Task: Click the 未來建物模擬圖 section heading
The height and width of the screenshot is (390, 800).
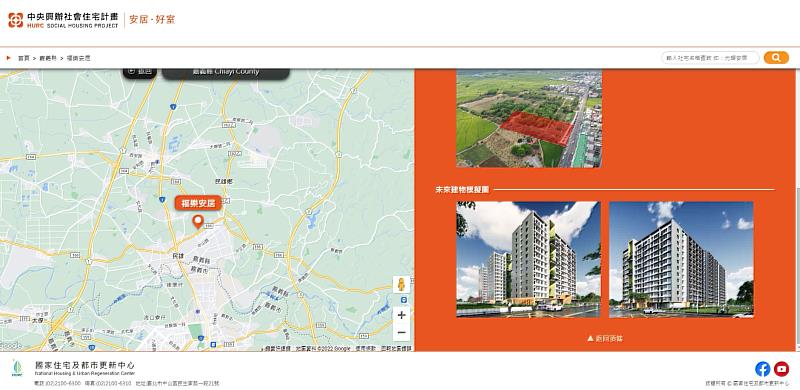Action: tap(462, 189)
